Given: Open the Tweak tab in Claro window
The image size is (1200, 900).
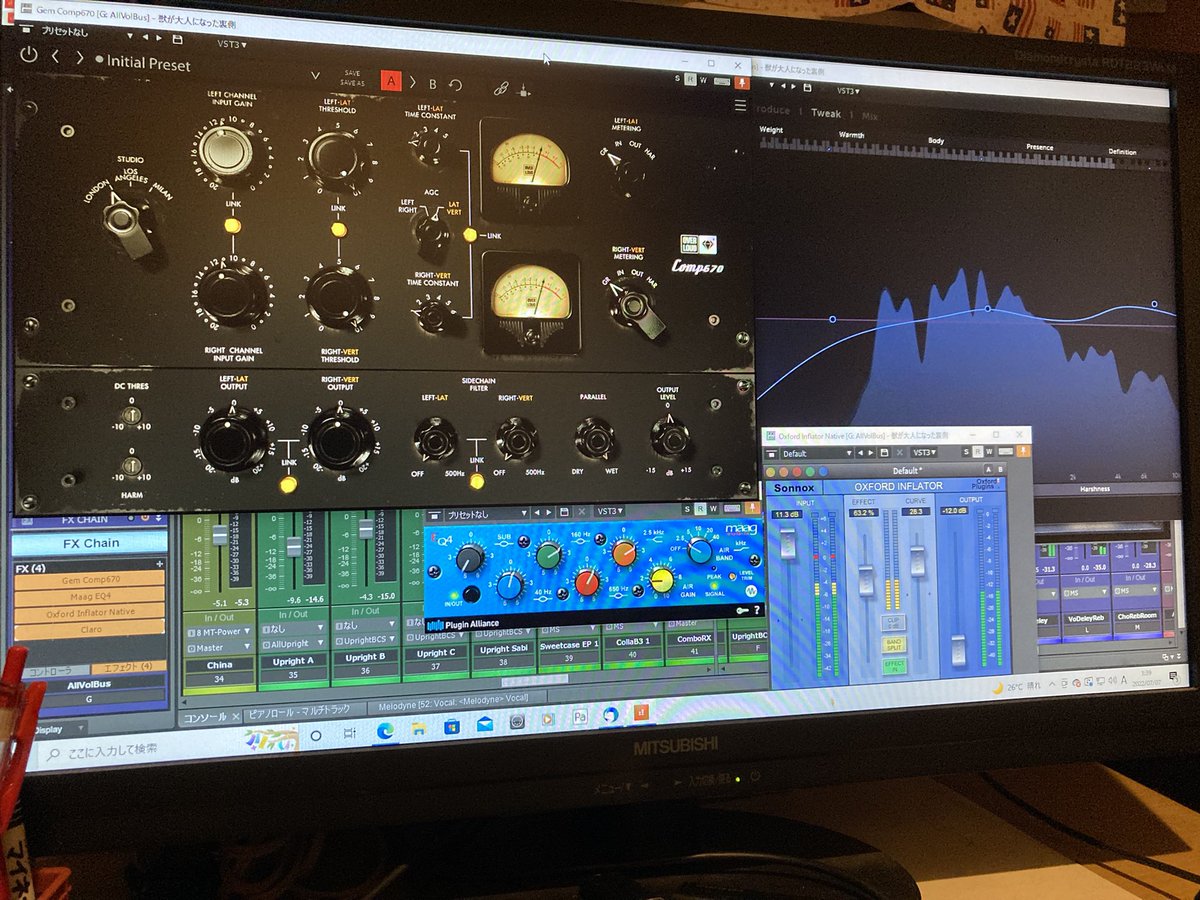Looking at the screenshot, I should tap(826, 113).
